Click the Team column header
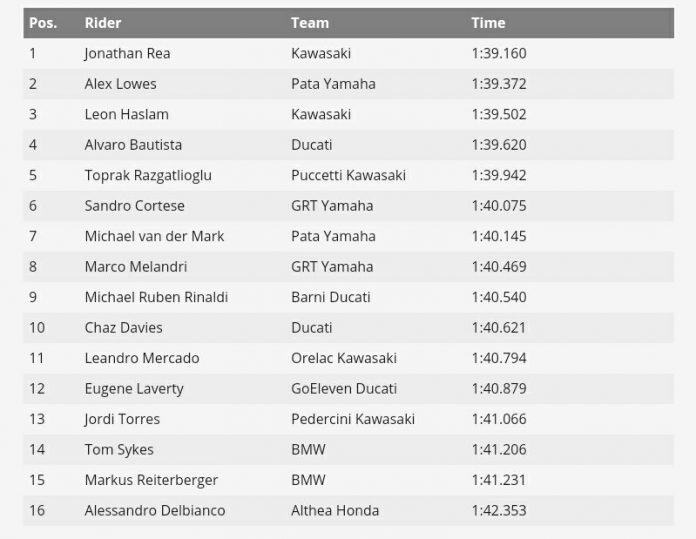 pyautogui.click(x=310, y=22)
